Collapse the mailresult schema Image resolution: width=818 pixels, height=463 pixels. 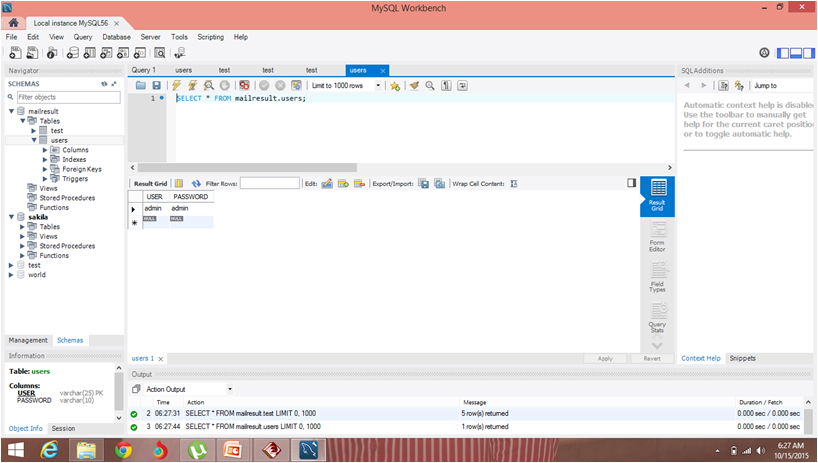pyautogui.click(x=11, y=111)
